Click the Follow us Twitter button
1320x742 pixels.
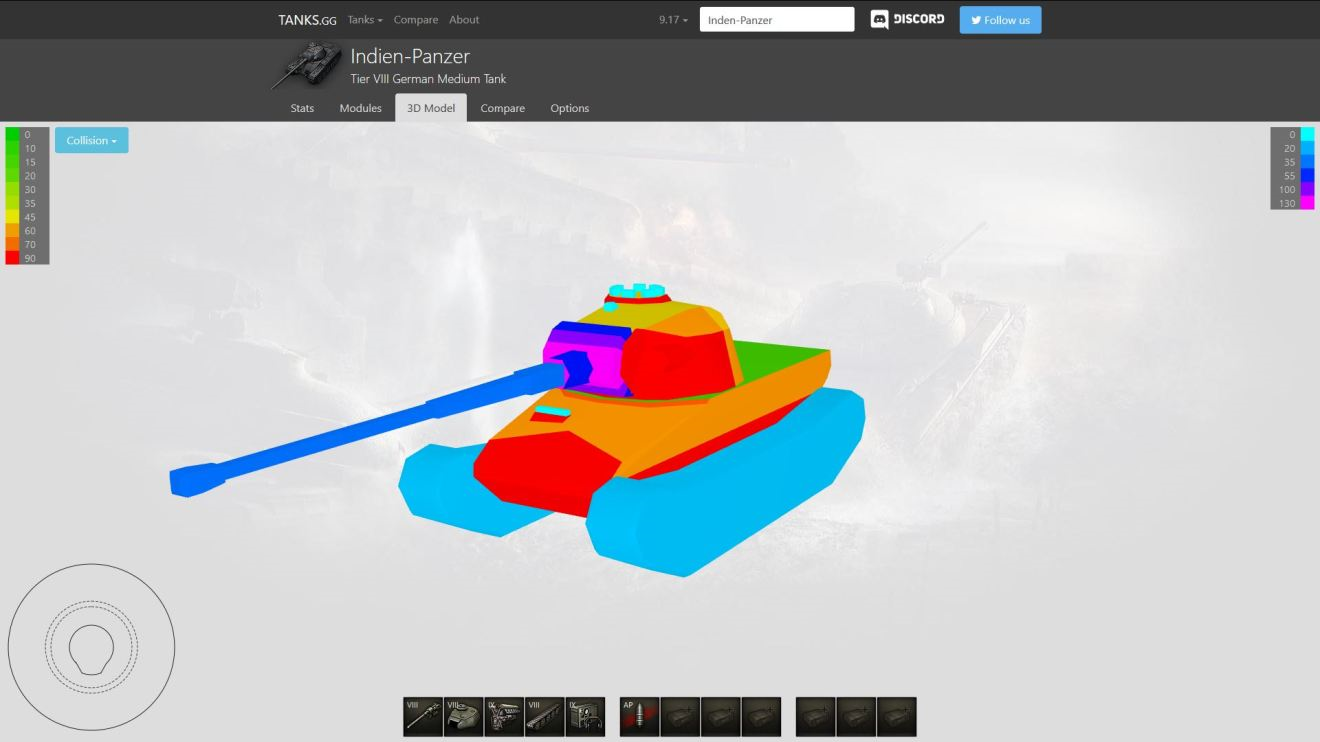tap(1000, 20)
